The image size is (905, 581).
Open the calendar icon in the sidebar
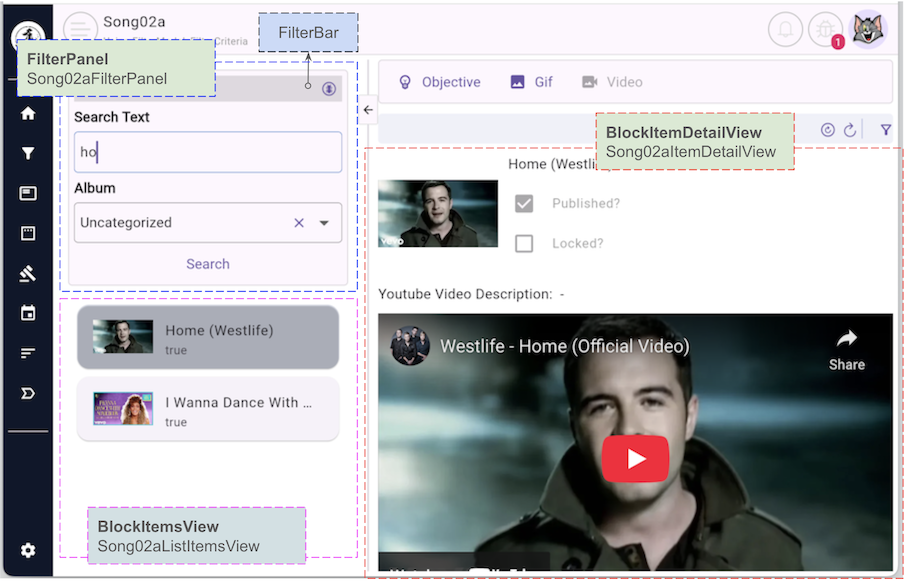(28, 314)
